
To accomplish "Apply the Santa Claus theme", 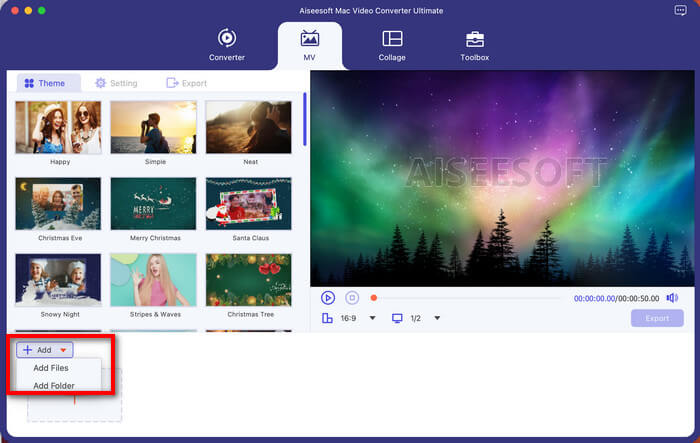I will (x=249, y=204).
